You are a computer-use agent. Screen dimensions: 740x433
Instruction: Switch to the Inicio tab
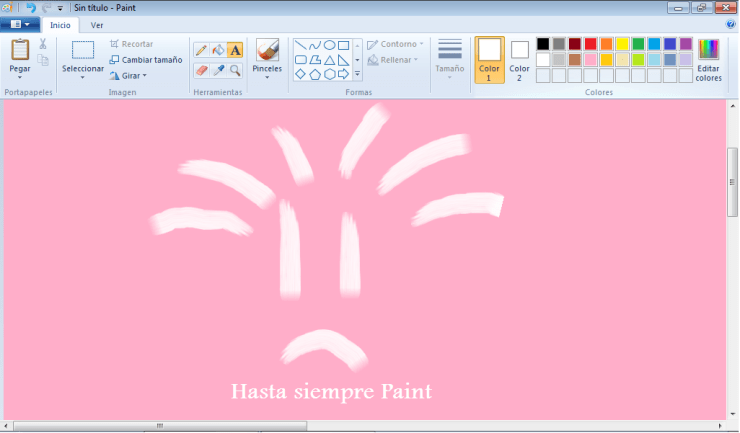60,25
